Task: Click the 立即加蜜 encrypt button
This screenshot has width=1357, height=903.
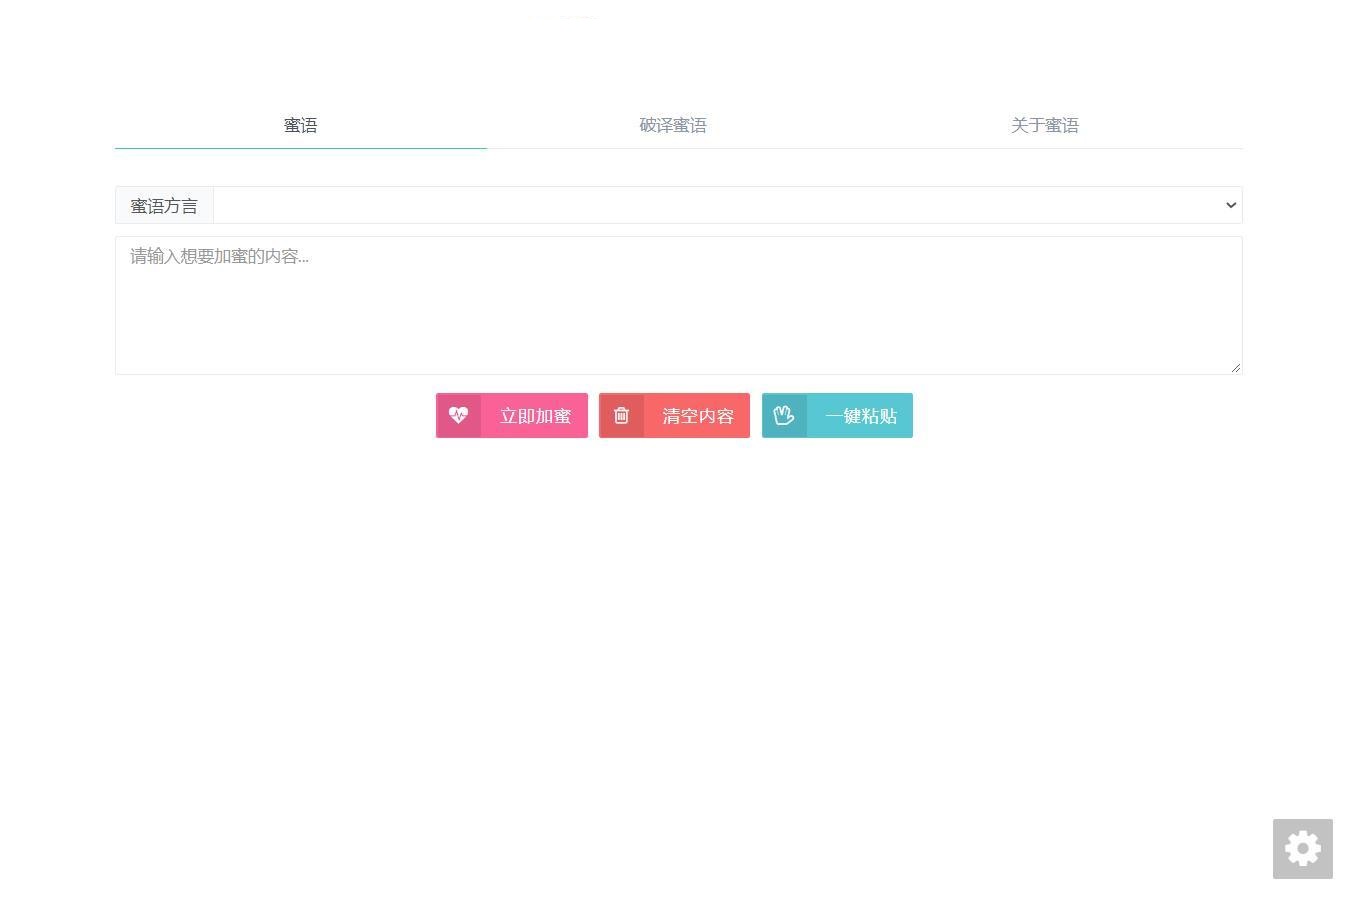Action: click(534, 415)
